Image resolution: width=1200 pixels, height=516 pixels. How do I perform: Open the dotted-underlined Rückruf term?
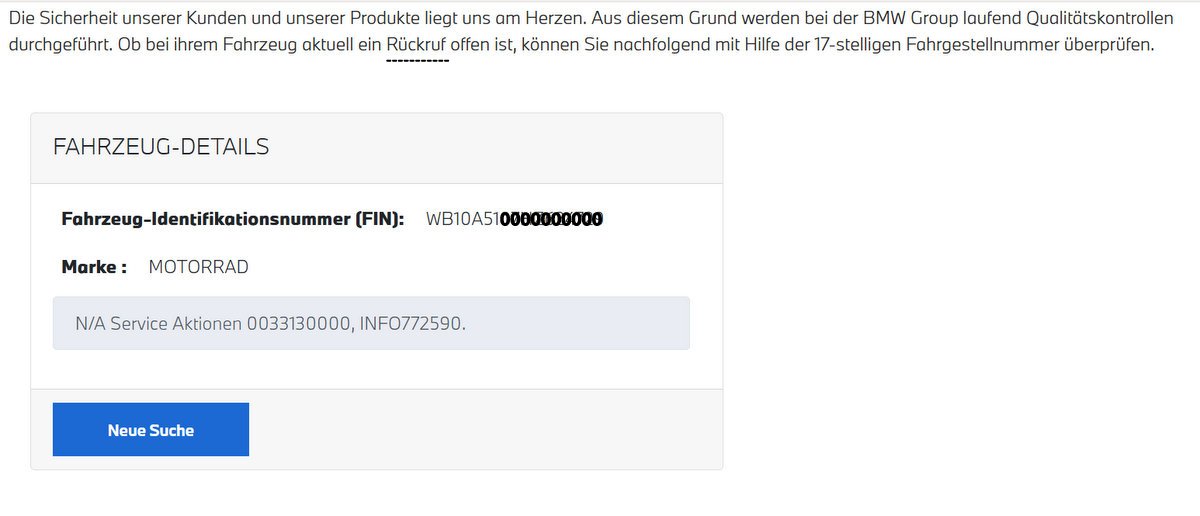click(417, 46)
